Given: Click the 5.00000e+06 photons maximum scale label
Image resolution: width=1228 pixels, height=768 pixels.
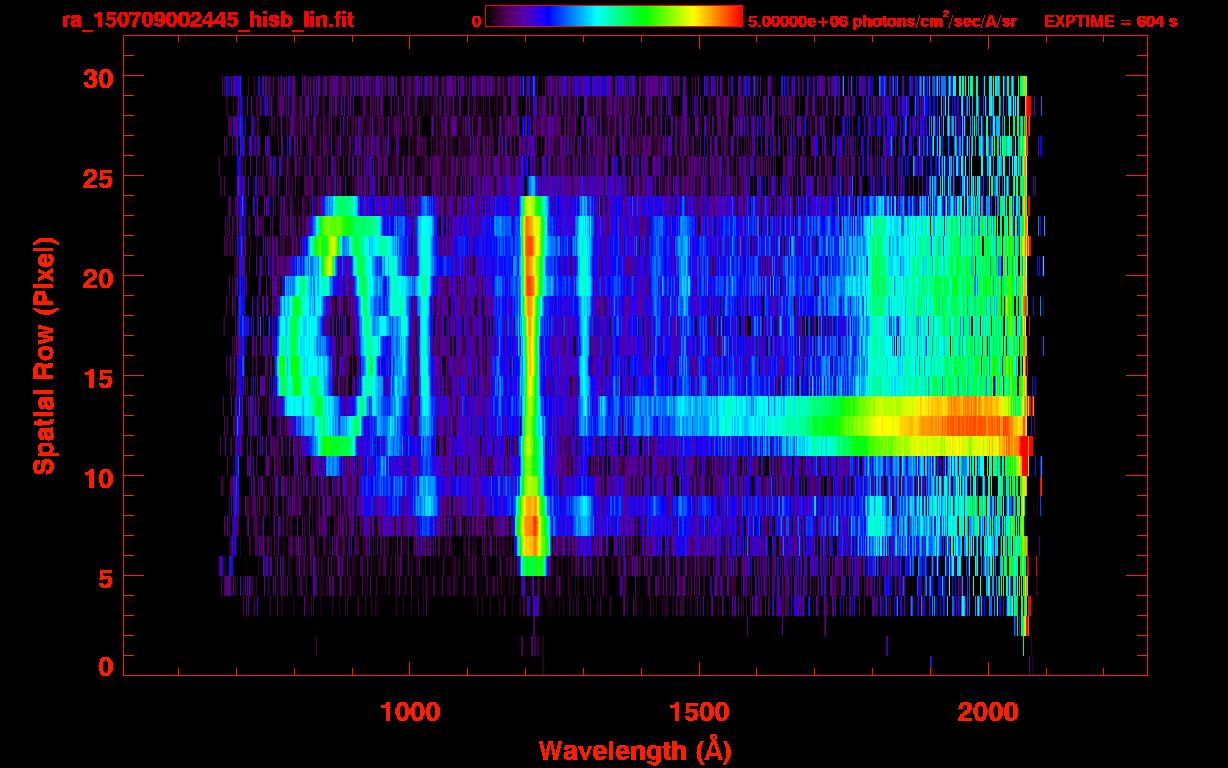Looking at the screenshot, I should [882, 21].
